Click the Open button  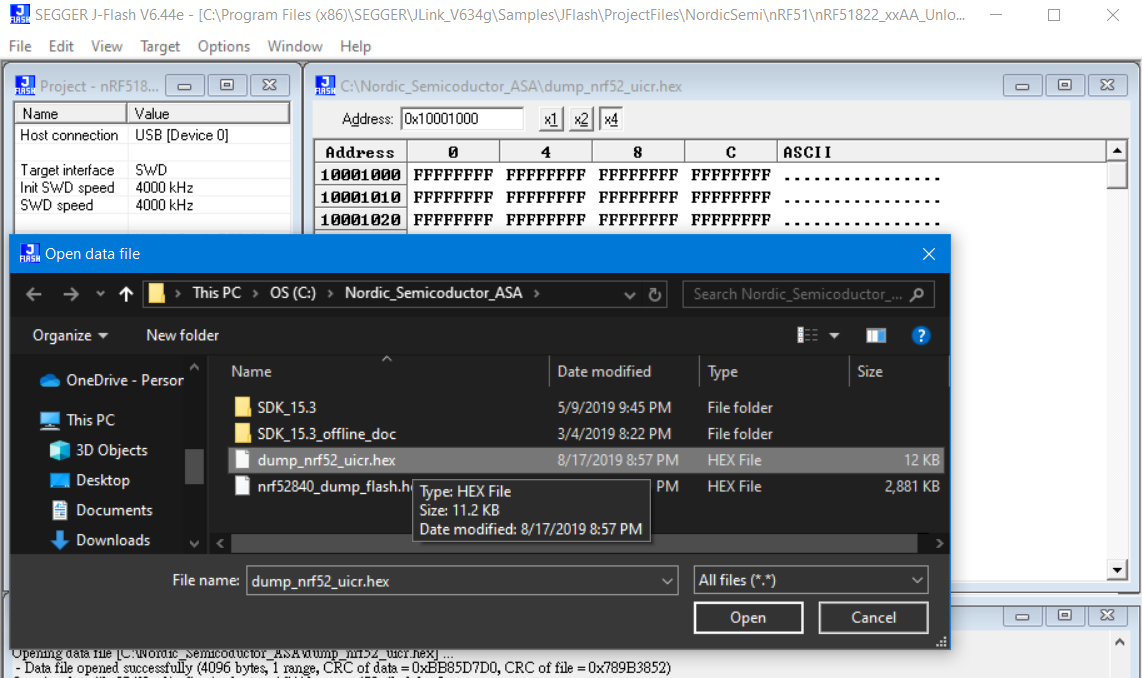747,618
